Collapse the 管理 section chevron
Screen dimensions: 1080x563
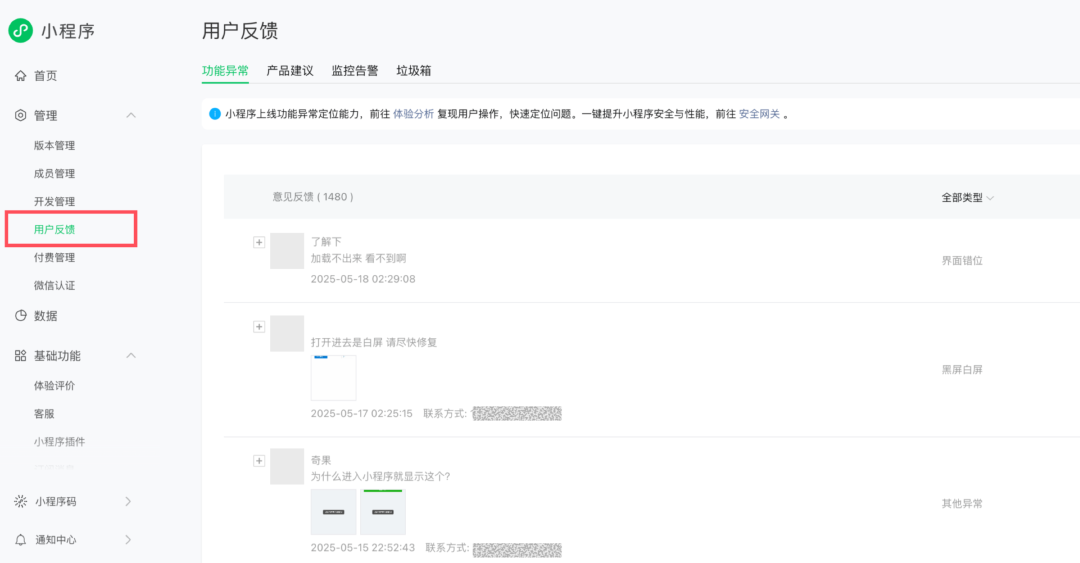[x=131, y=115]
